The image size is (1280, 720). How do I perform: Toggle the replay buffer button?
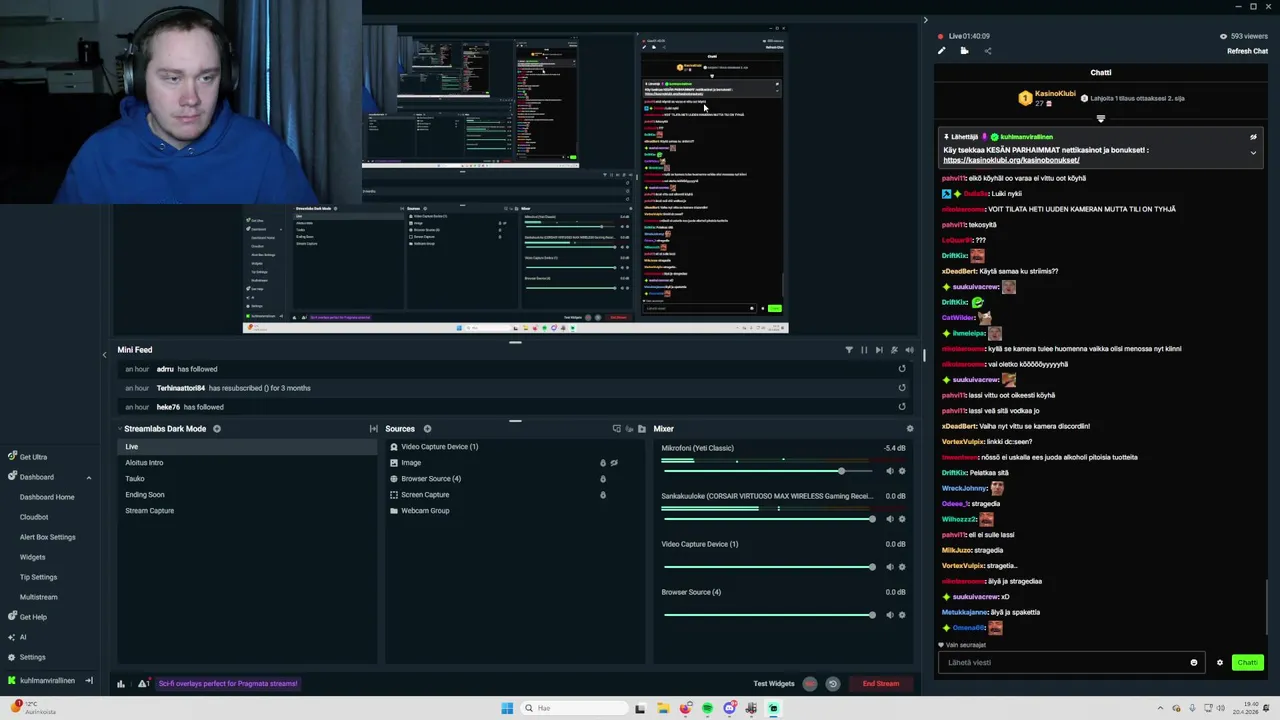pos(832,684)
